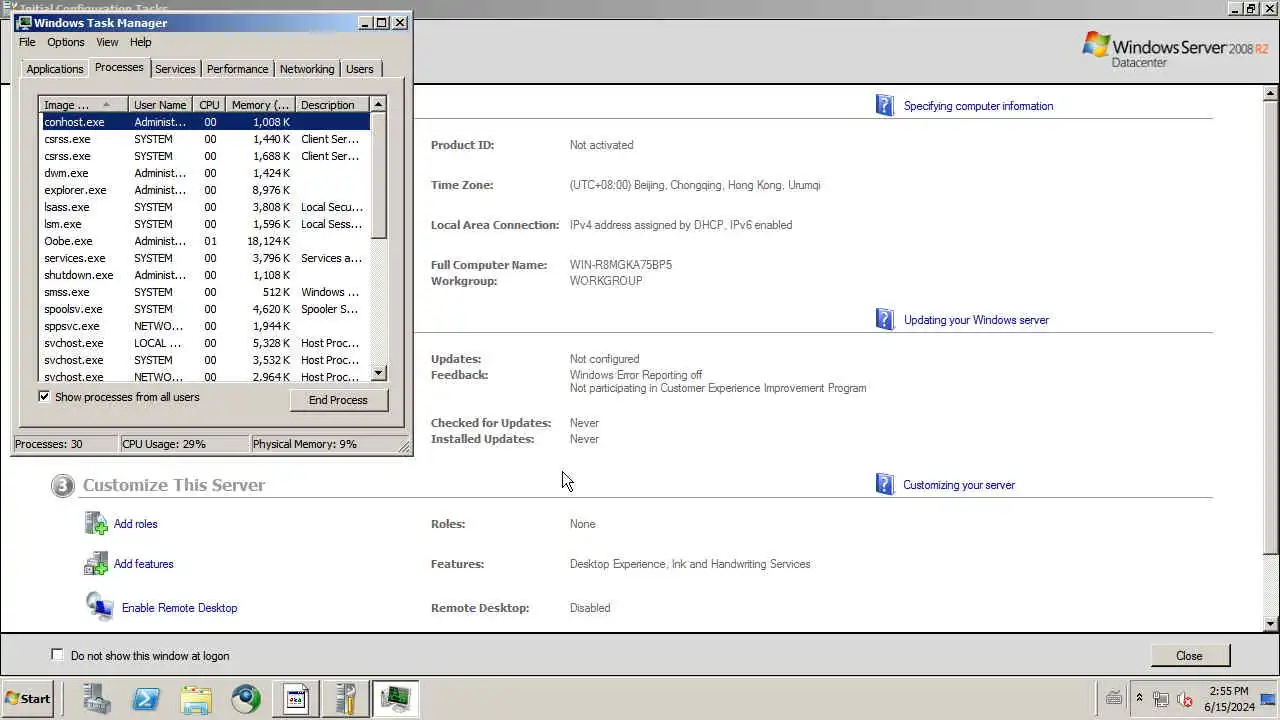Switch to the document window taskbar button
This screenshot has height=720, width=1280.
296,698
